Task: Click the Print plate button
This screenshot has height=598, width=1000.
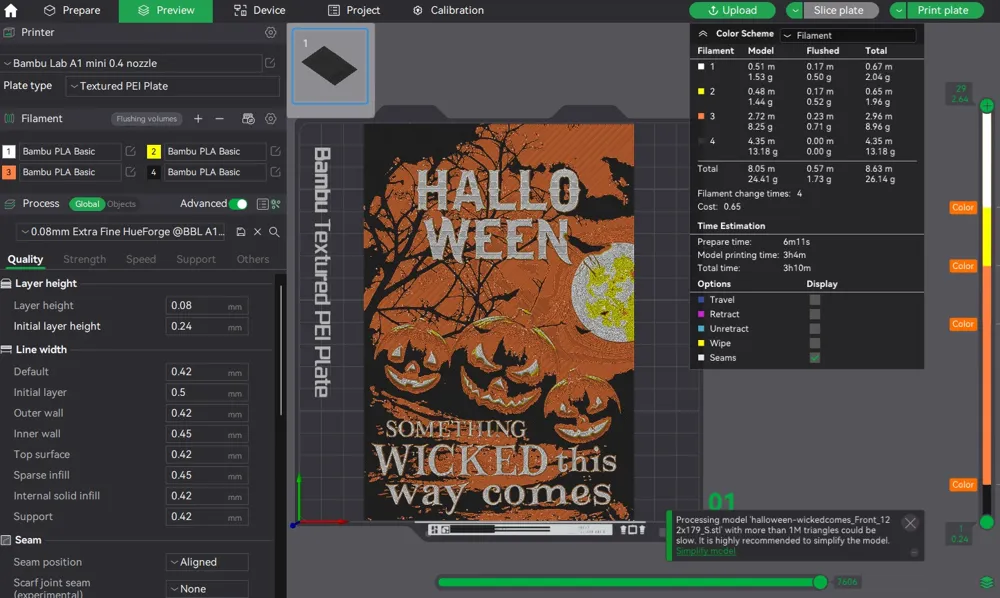Action: tap(943, 10)
